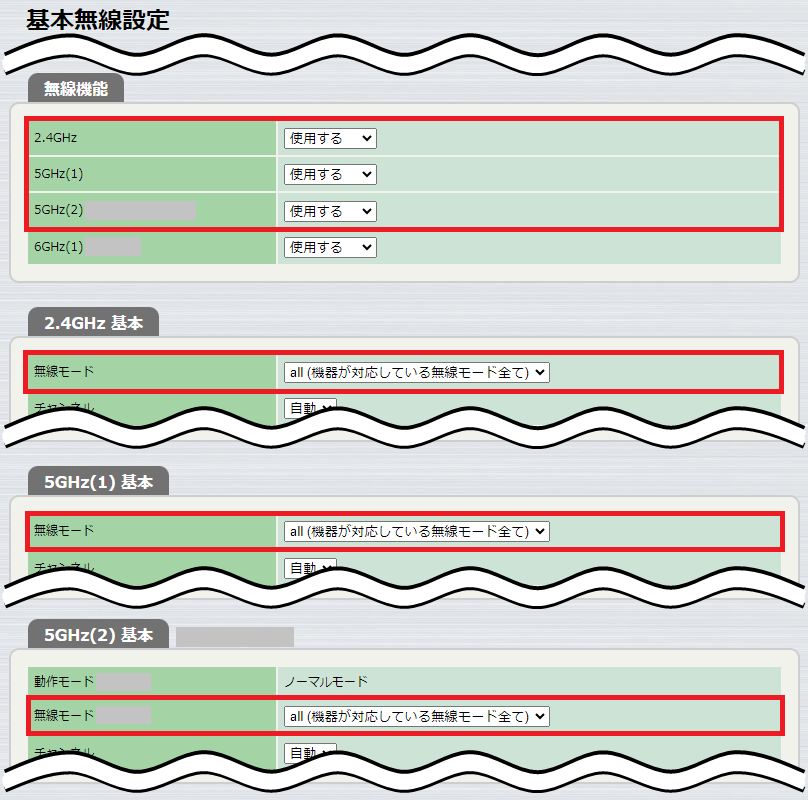Open the 6GHz(1) wireless function dropdown
The width and height of the screenshot is (808, 800).
tap(330, 247)
